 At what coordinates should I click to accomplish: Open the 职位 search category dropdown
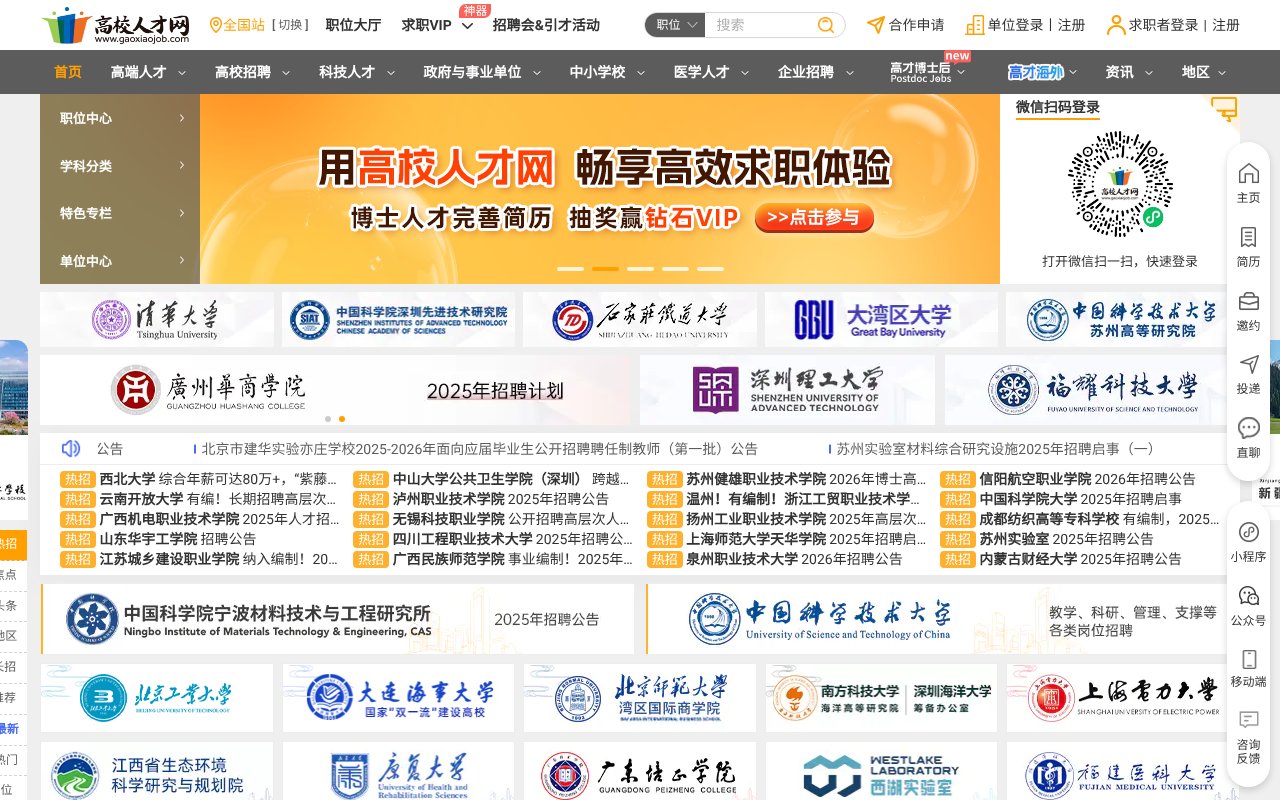pos(674,23)
